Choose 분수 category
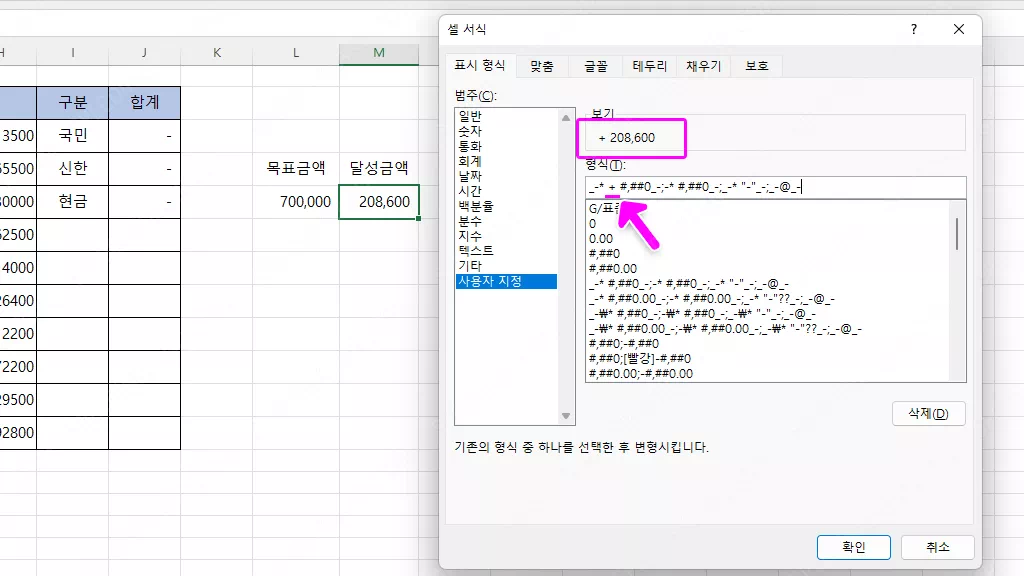This screenshot has height=576, width=1024. [x=506, y=221]
